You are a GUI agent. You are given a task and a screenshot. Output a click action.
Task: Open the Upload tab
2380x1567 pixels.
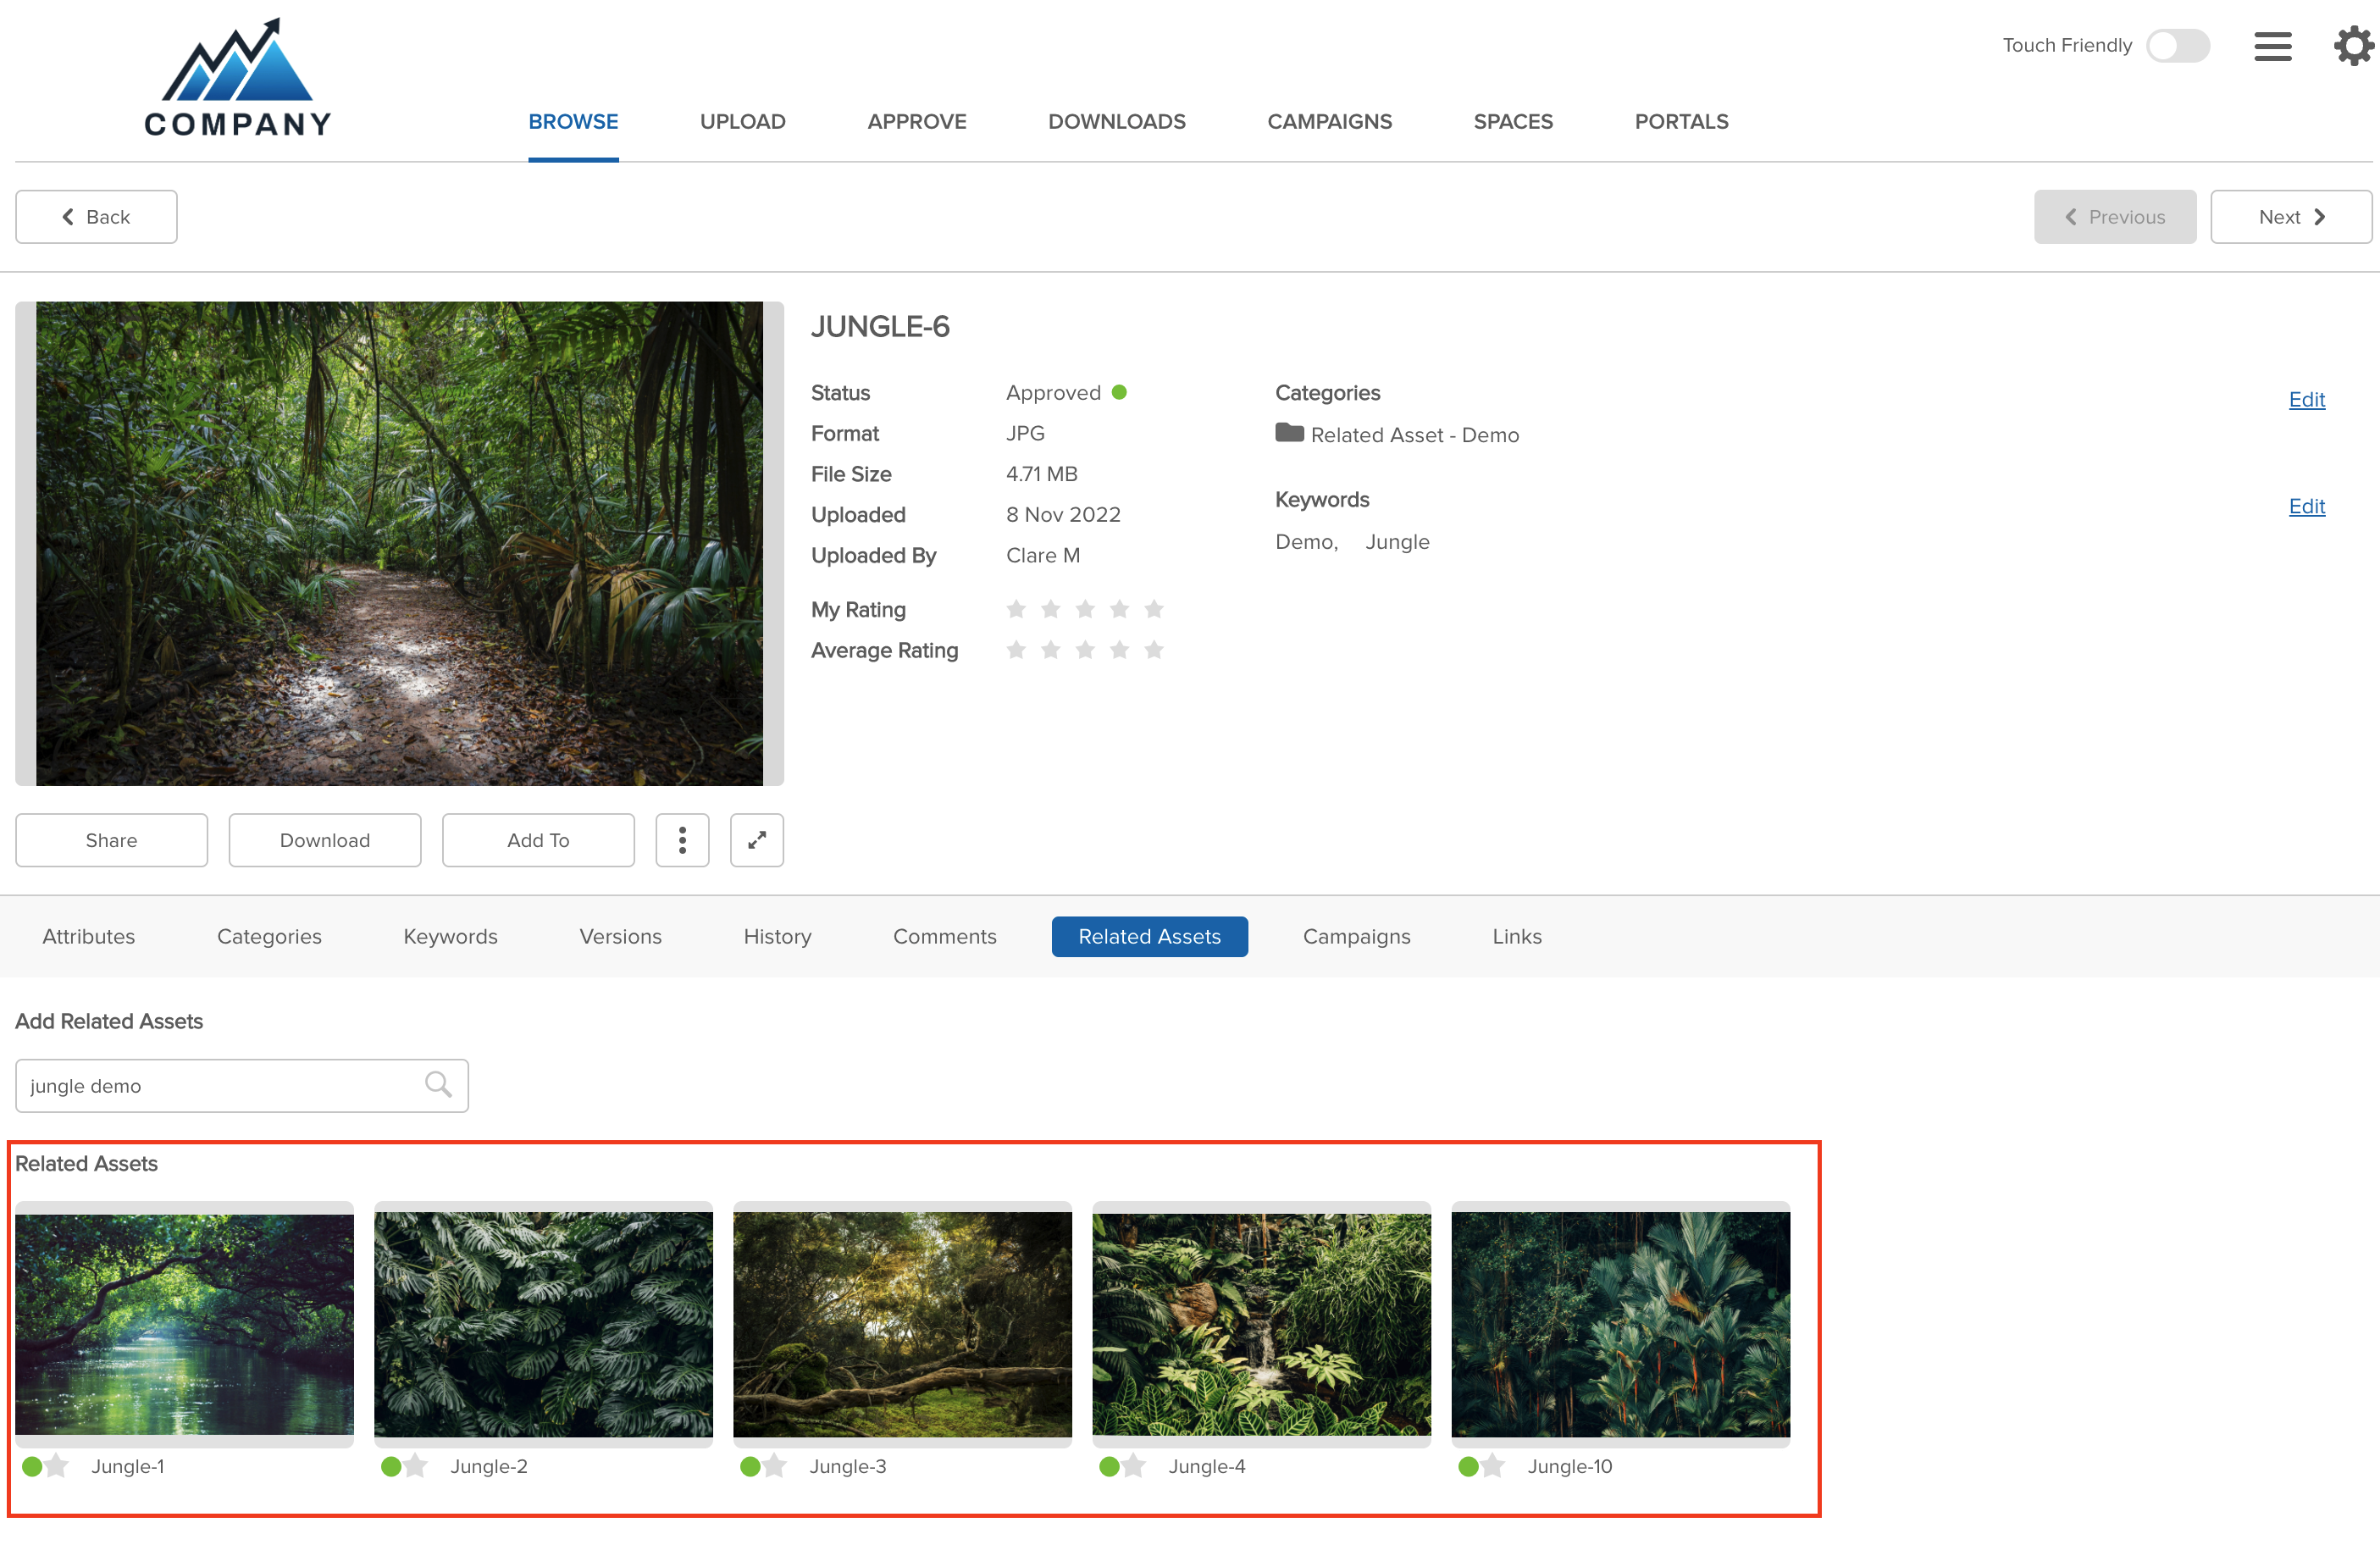coord(743,122)
